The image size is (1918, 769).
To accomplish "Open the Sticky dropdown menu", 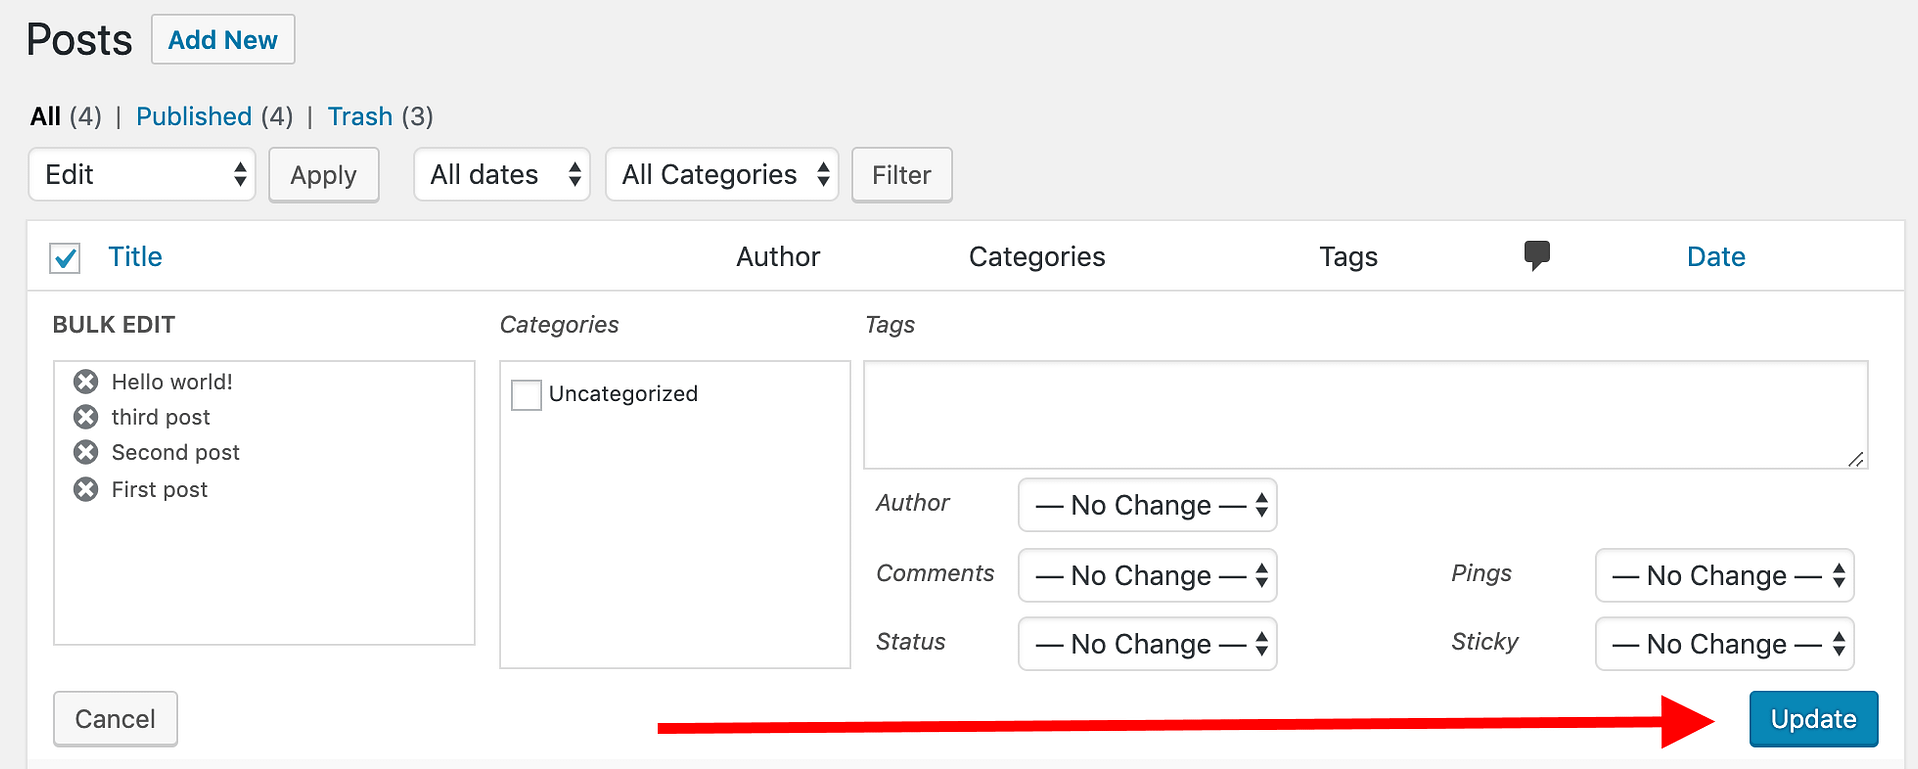I will tap(1724, 644).
